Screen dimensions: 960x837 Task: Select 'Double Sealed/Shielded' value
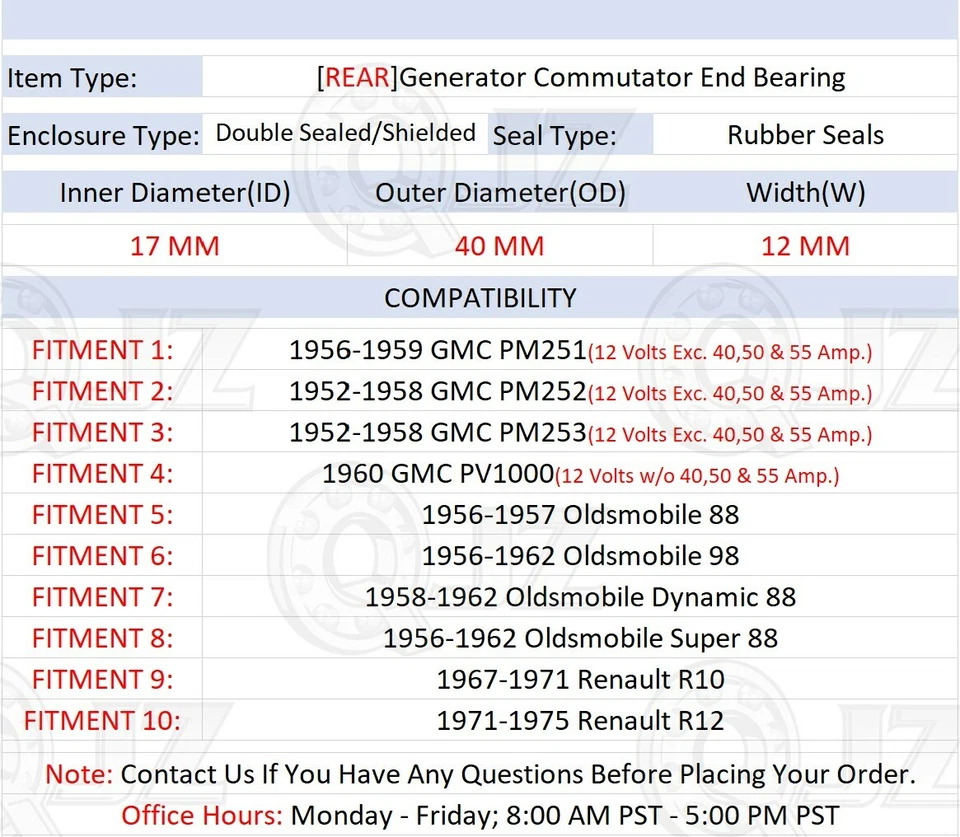pos(346,133)
